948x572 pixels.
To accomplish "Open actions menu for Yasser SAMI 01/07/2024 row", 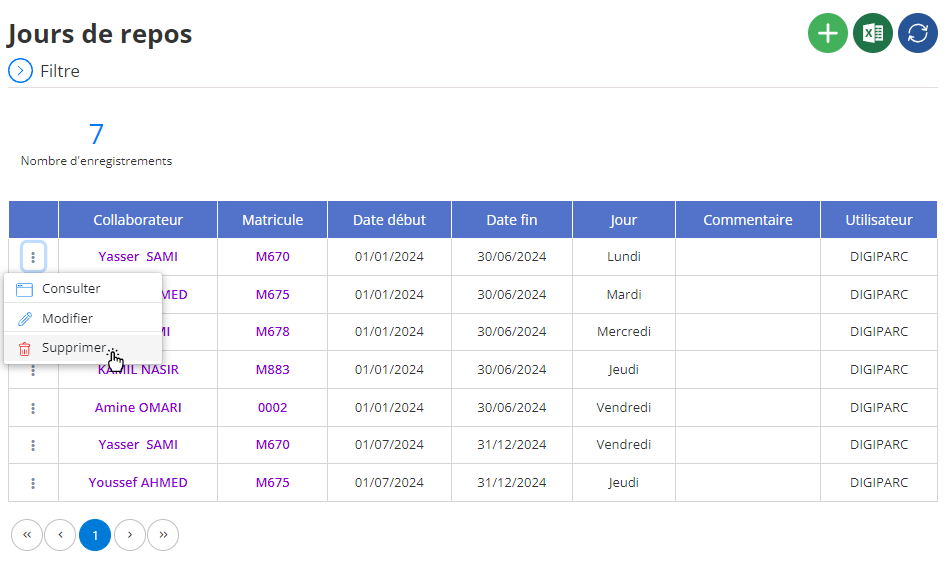I will point(33,446).
